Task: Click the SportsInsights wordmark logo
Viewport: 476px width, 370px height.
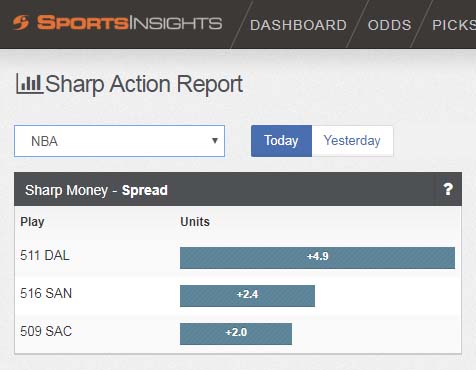Action: pos(129,23)
